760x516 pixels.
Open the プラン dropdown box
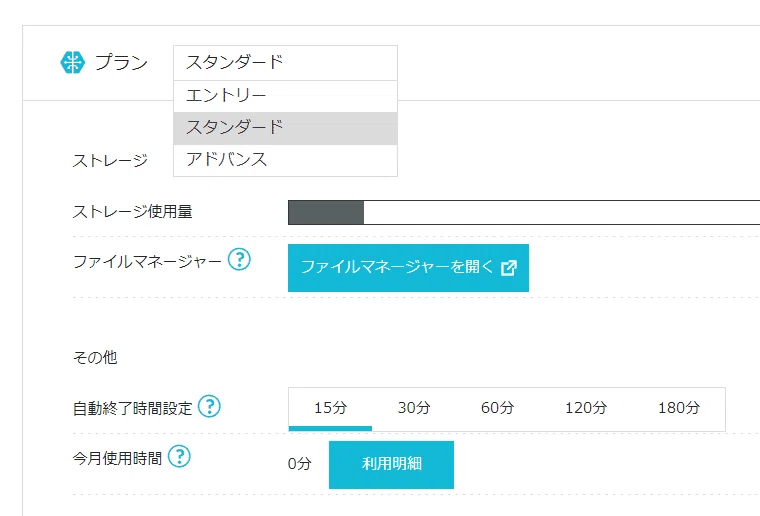click(285, 62)
